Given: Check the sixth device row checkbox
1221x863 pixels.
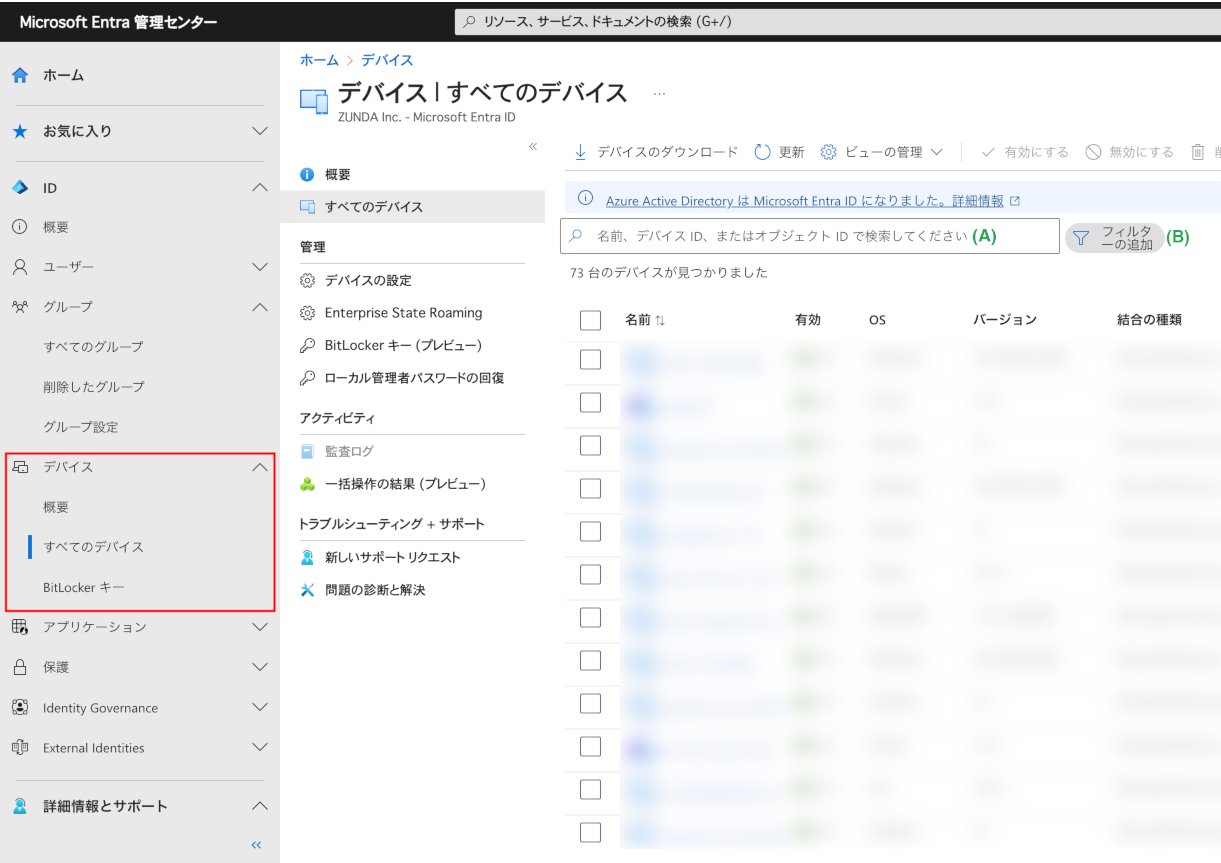Looking at the screenshot, I should click(590, 574).
